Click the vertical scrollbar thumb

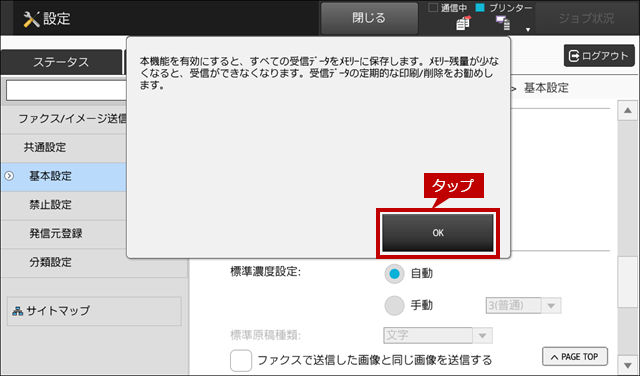[x=628, y=282]
